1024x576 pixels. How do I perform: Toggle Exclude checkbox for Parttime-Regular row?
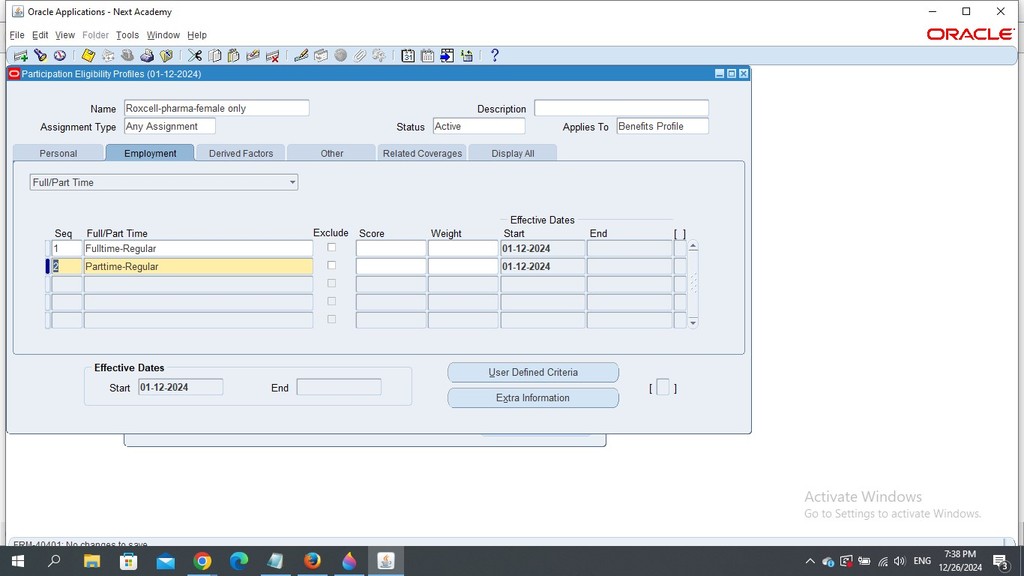point(332,266)
